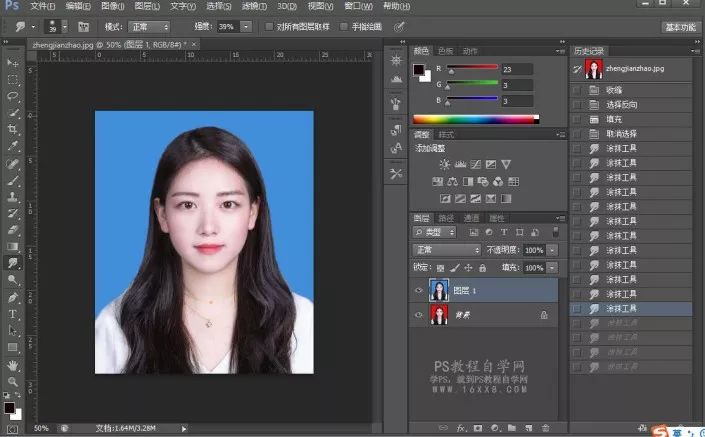
Task: Toggle layer filtering switch
Action: click(556, 232)
